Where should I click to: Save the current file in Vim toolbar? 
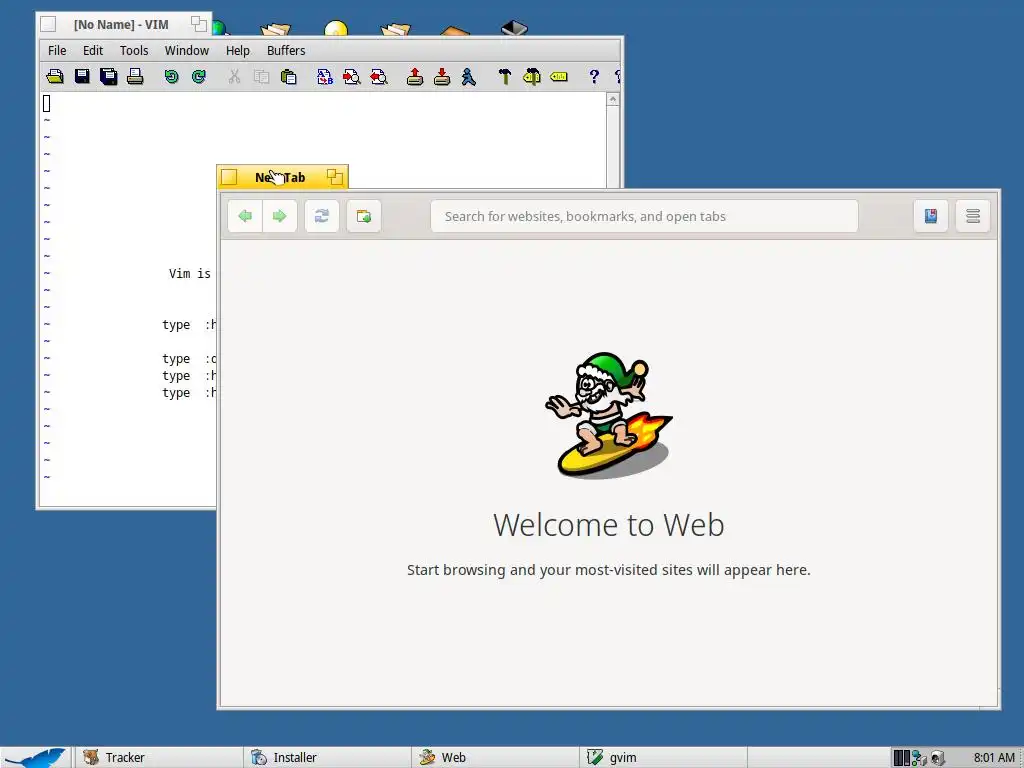[82, 77]
